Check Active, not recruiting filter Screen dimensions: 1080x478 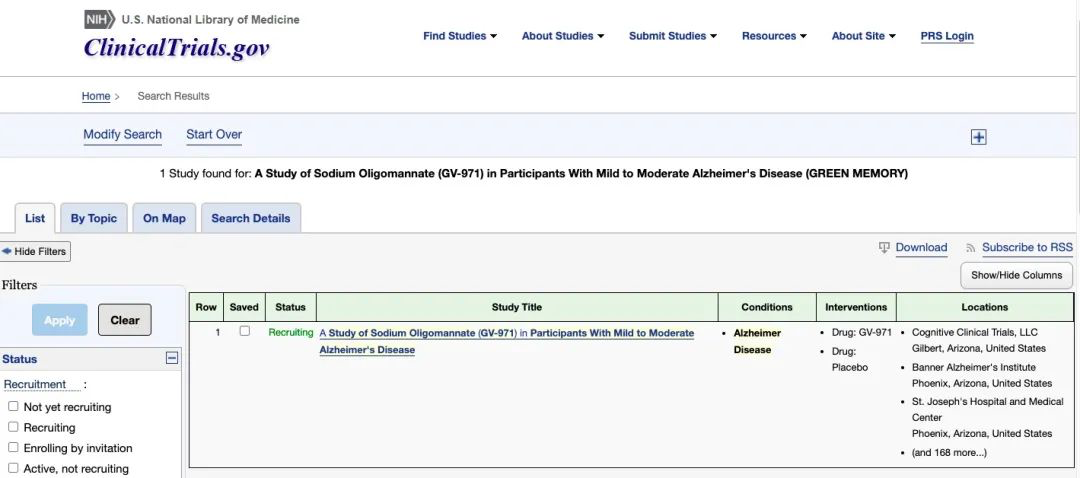[13, 468]
